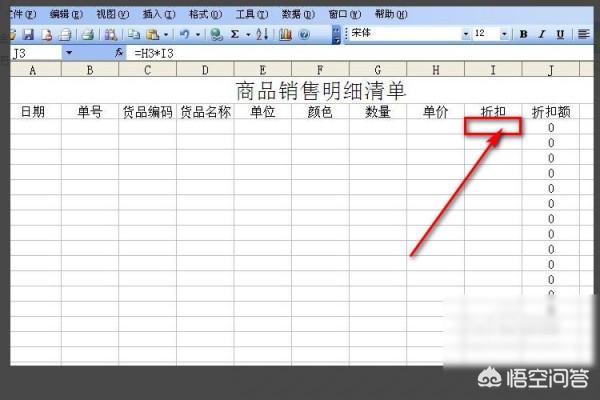Select column C header
This screenshot has height=400, width=600.
(147, 70)
